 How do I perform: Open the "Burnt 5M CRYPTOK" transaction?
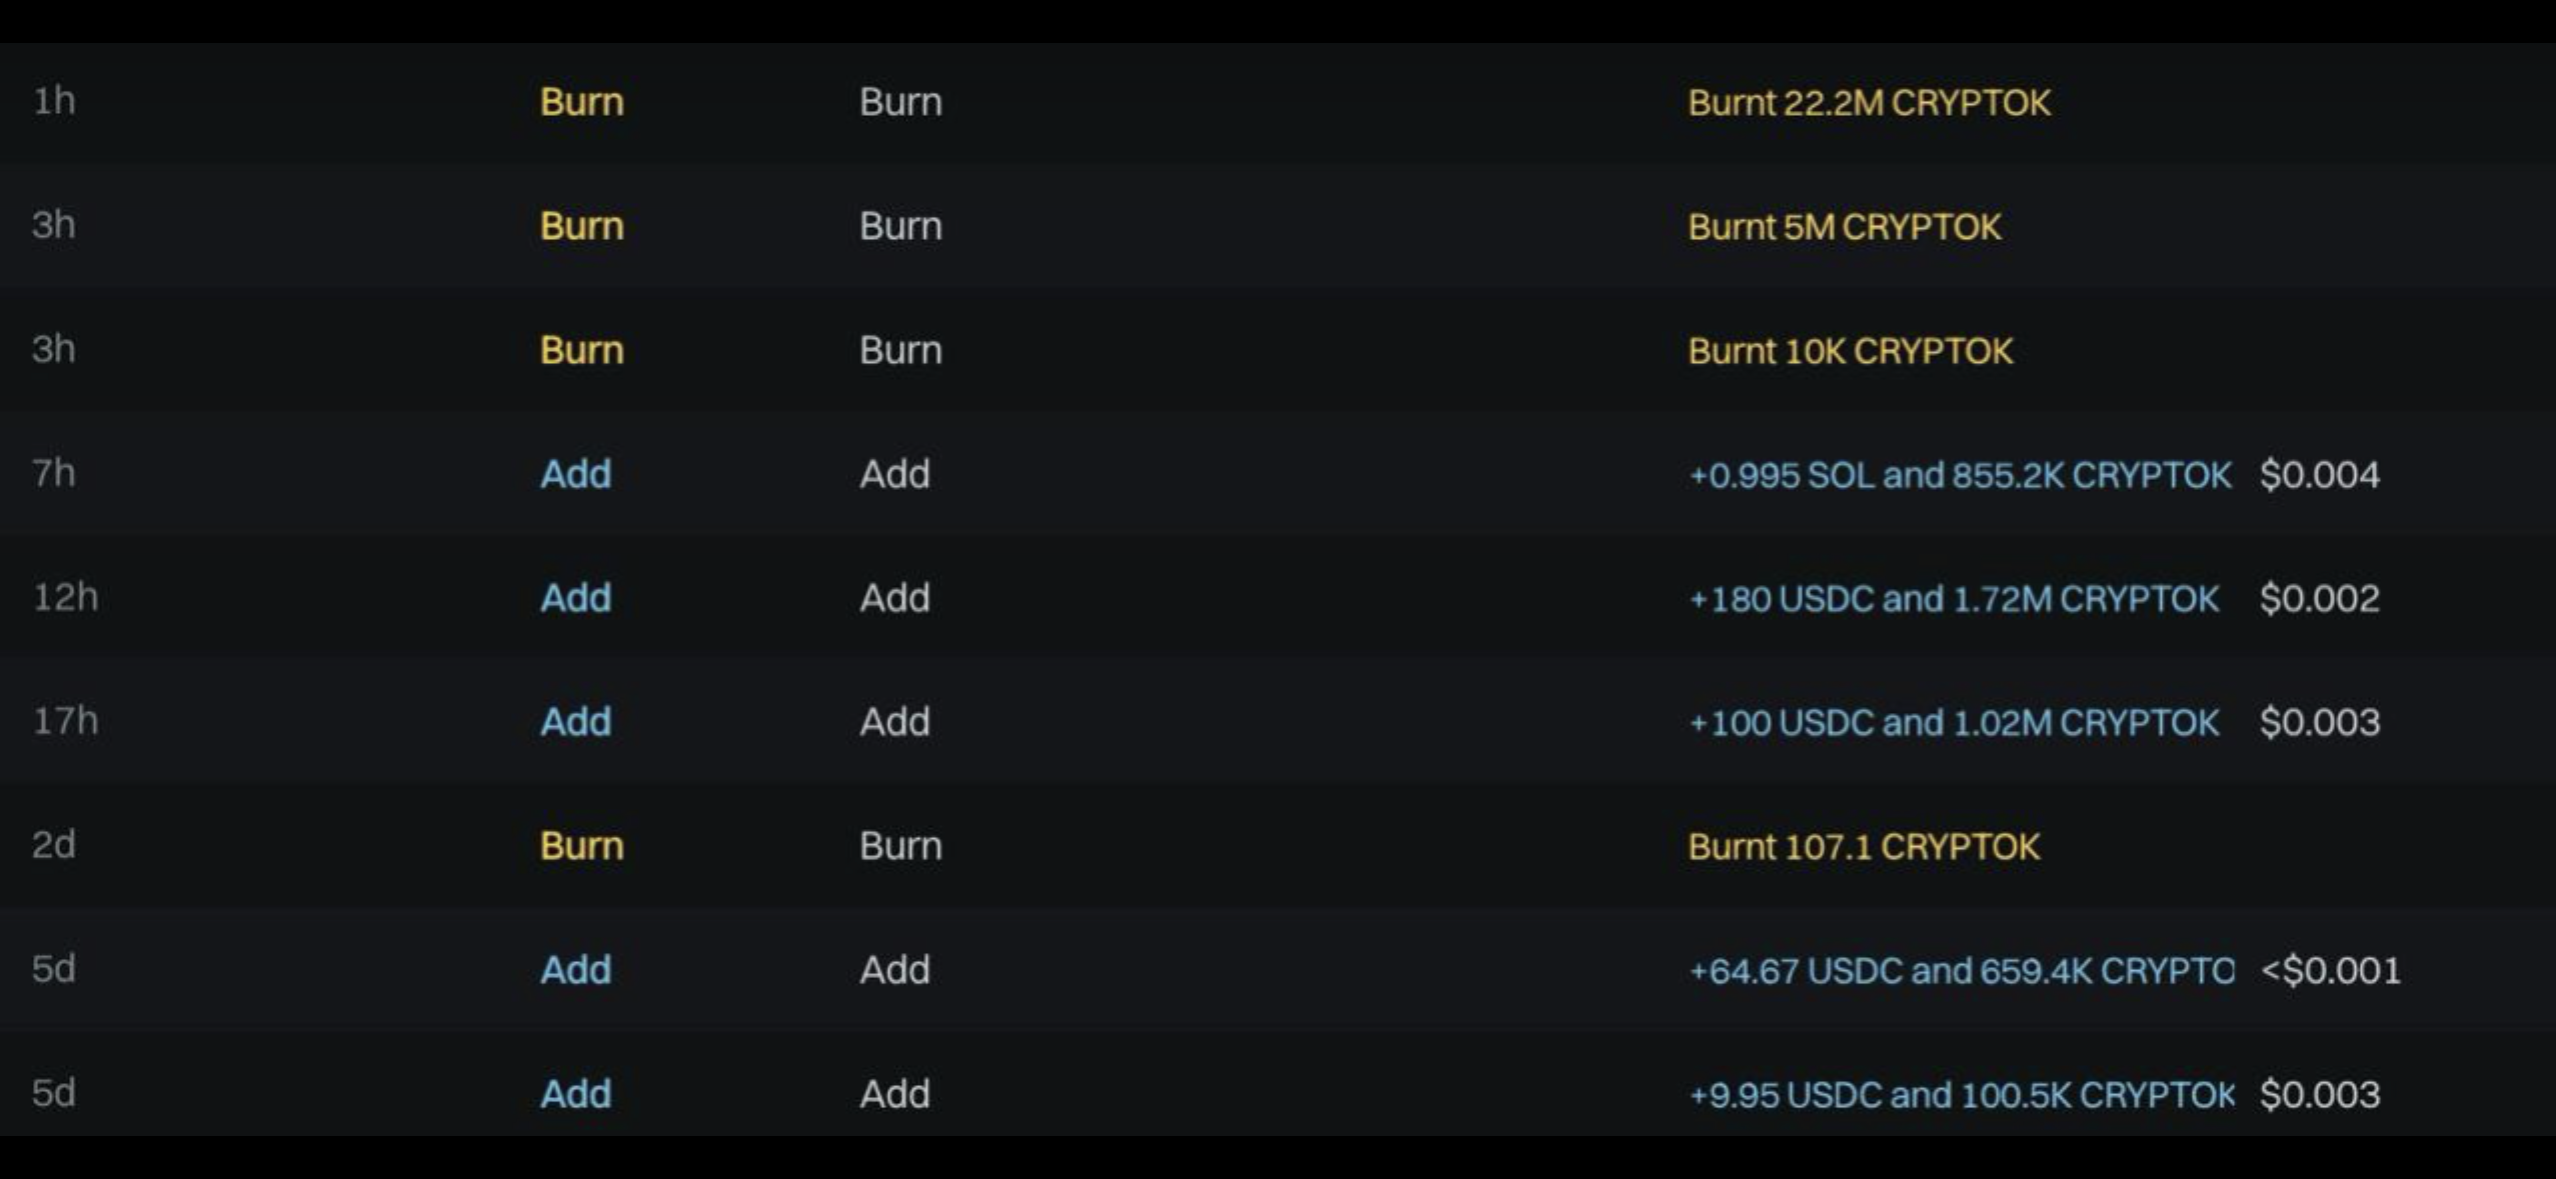point(1844,227)
